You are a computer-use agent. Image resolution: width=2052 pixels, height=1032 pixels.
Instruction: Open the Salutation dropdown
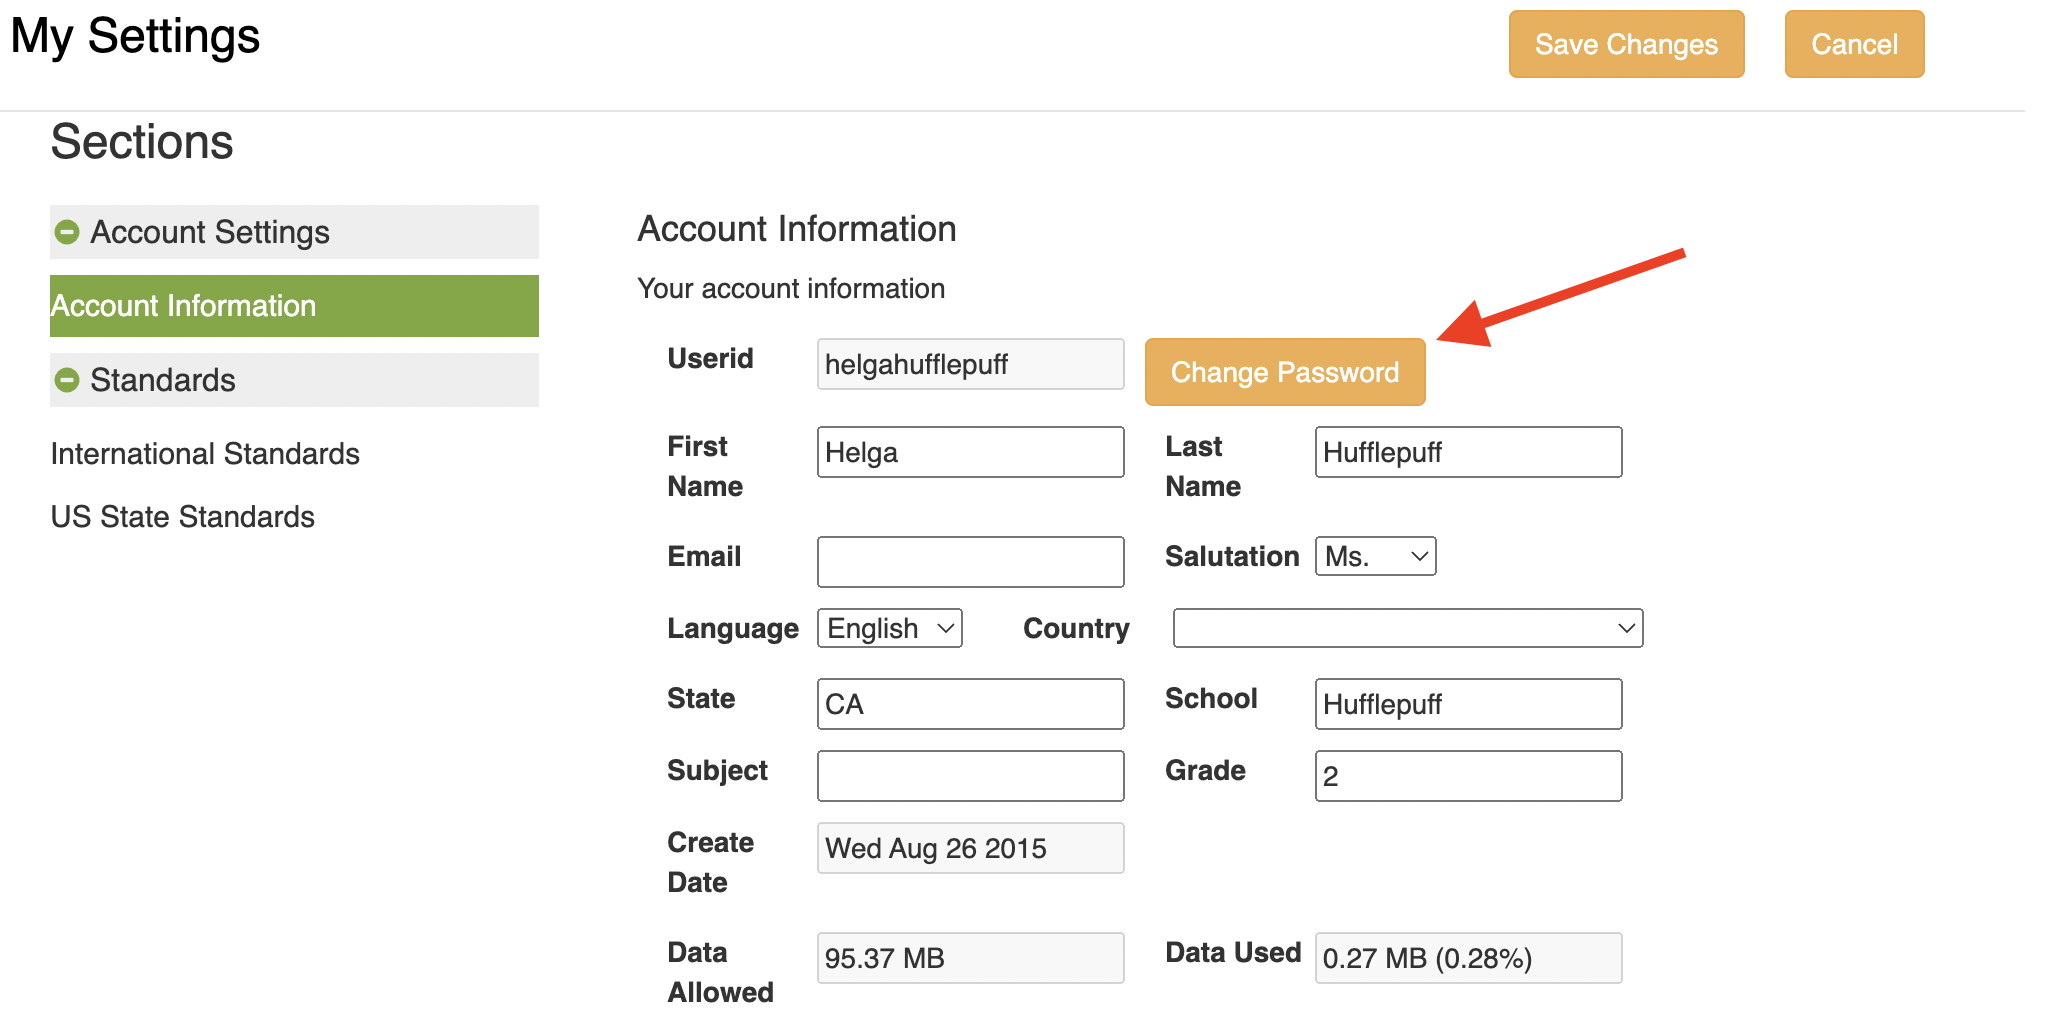coord(1375,556)
